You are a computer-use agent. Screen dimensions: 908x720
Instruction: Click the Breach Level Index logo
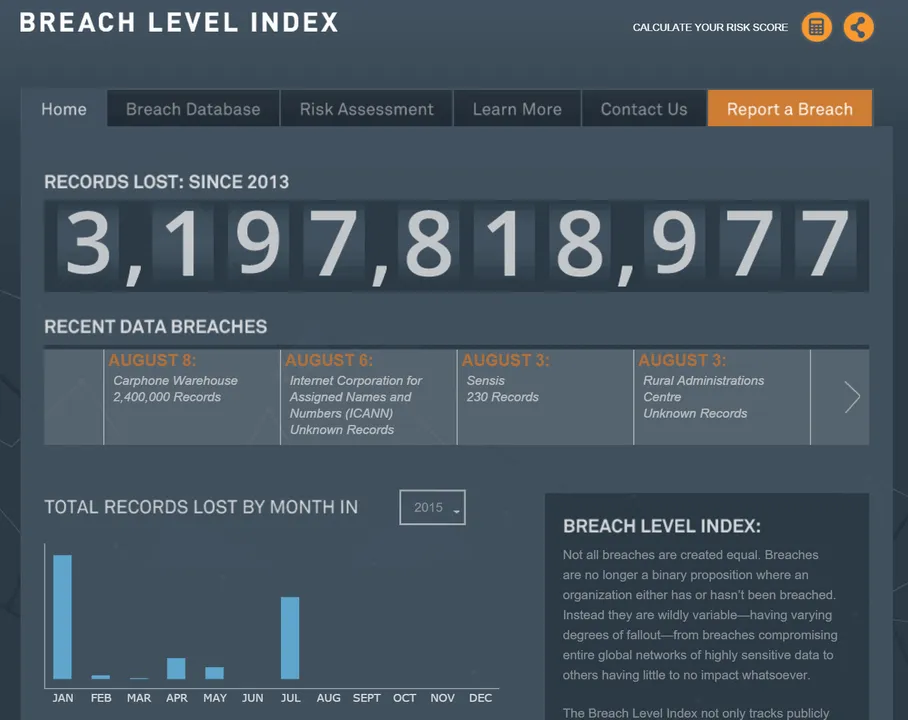point(179,22)
